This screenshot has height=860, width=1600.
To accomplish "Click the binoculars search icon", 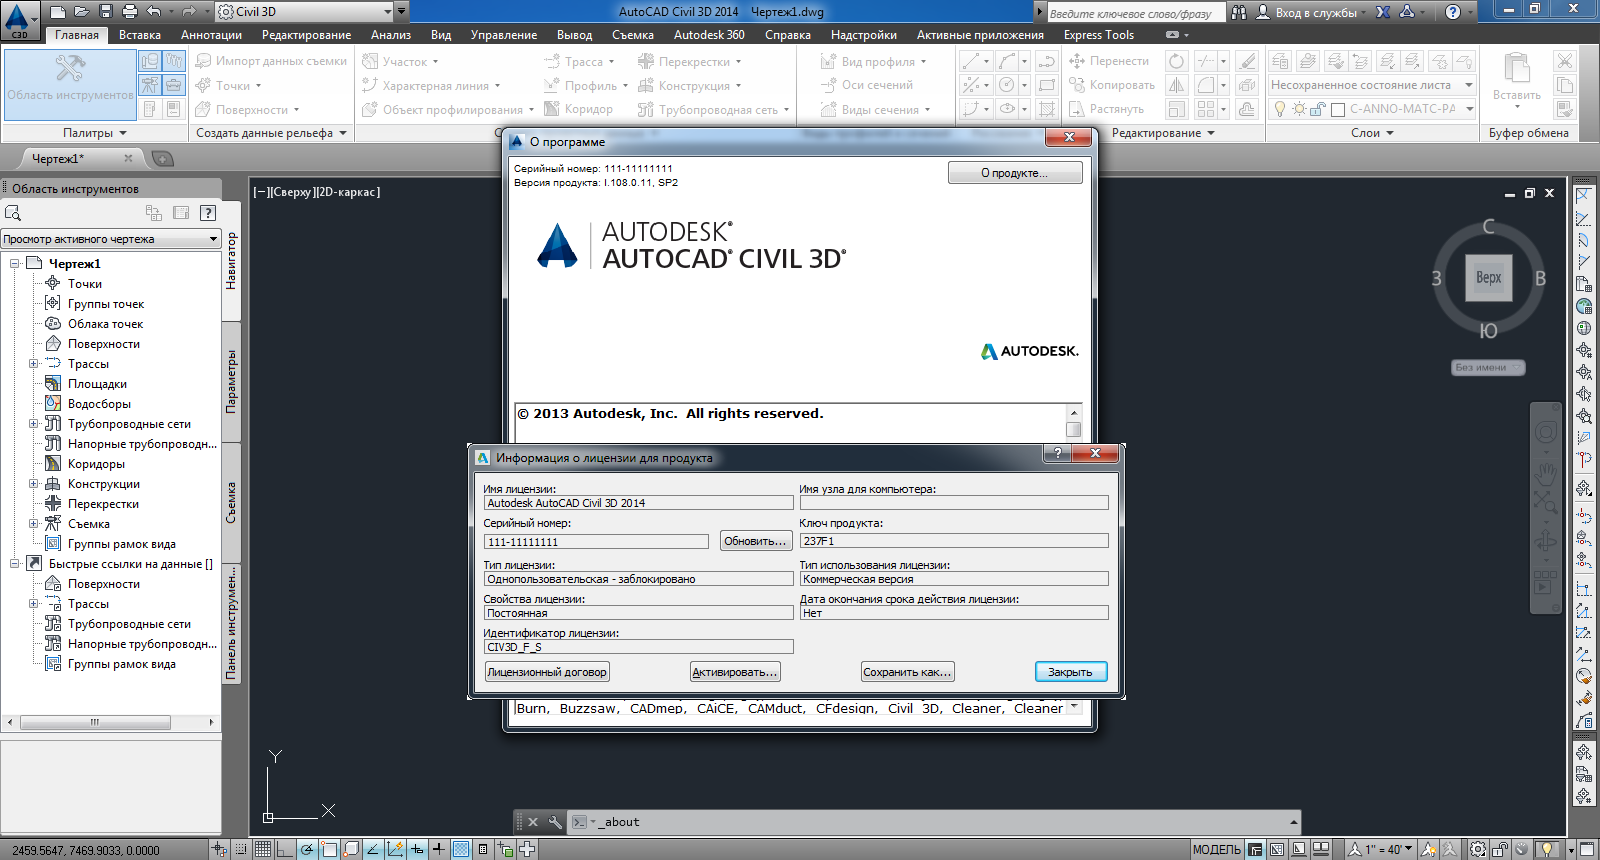I will 1239,12.
